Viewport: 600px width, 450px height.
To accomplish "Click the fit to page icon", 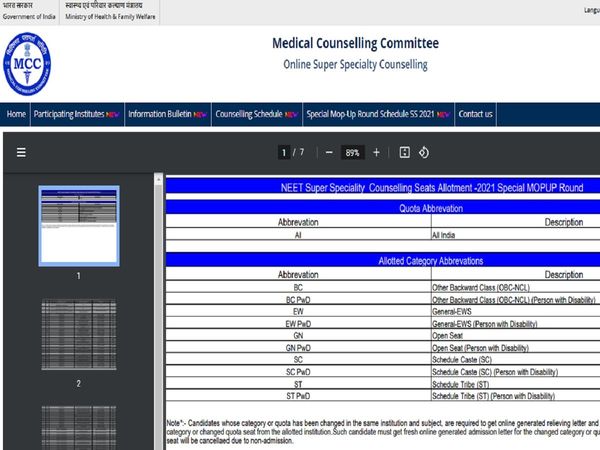I will click(404, 152).
